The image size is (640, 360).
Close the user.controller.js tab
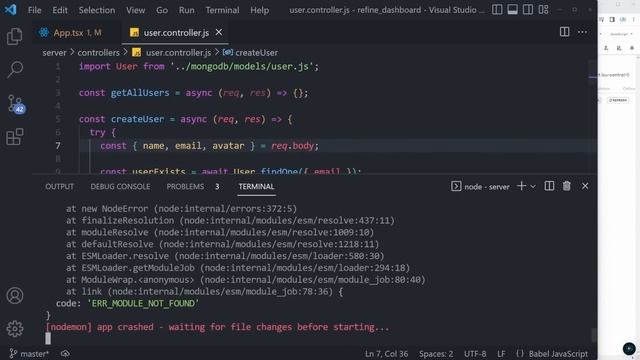pyautogui.click(x=219, y=32)
